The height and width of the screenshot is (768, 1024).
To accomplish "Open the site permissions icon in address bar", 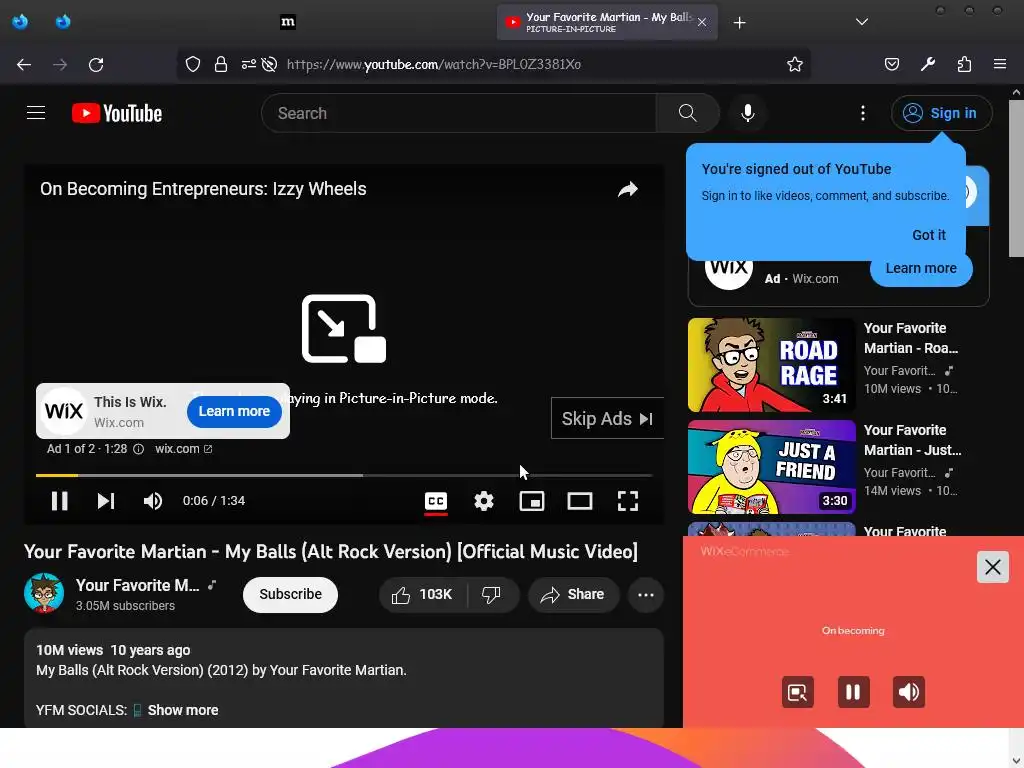I will (248, 64).
